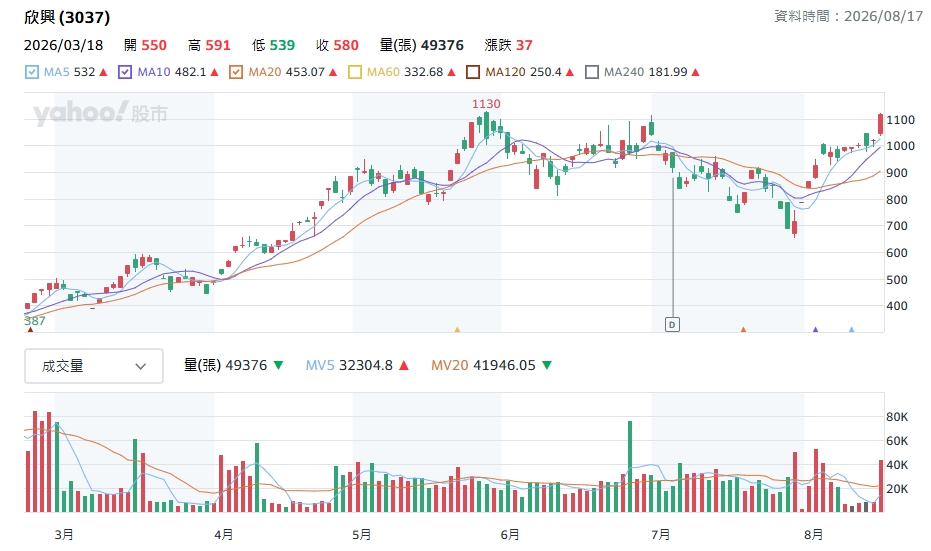Click the 7月 axis label
This screenshot has height=551, width=931.
click(661, 535)
